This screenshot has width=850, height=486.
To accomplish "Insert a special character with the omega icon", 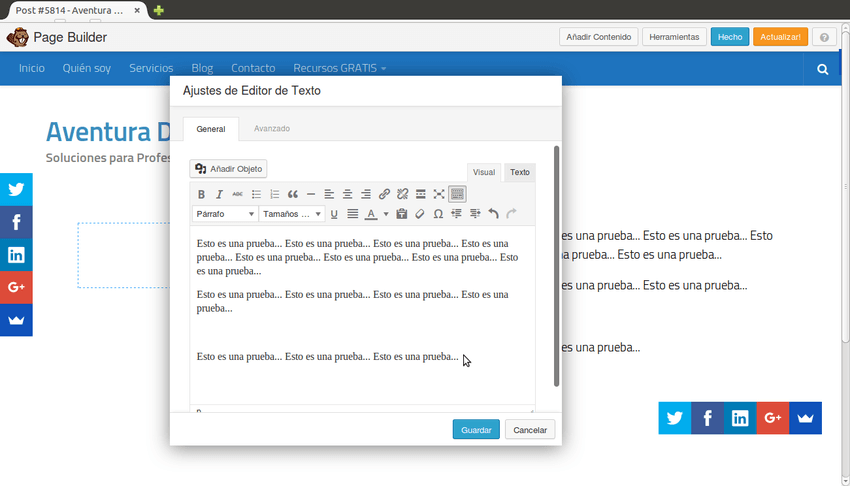I will coord(438,214).
